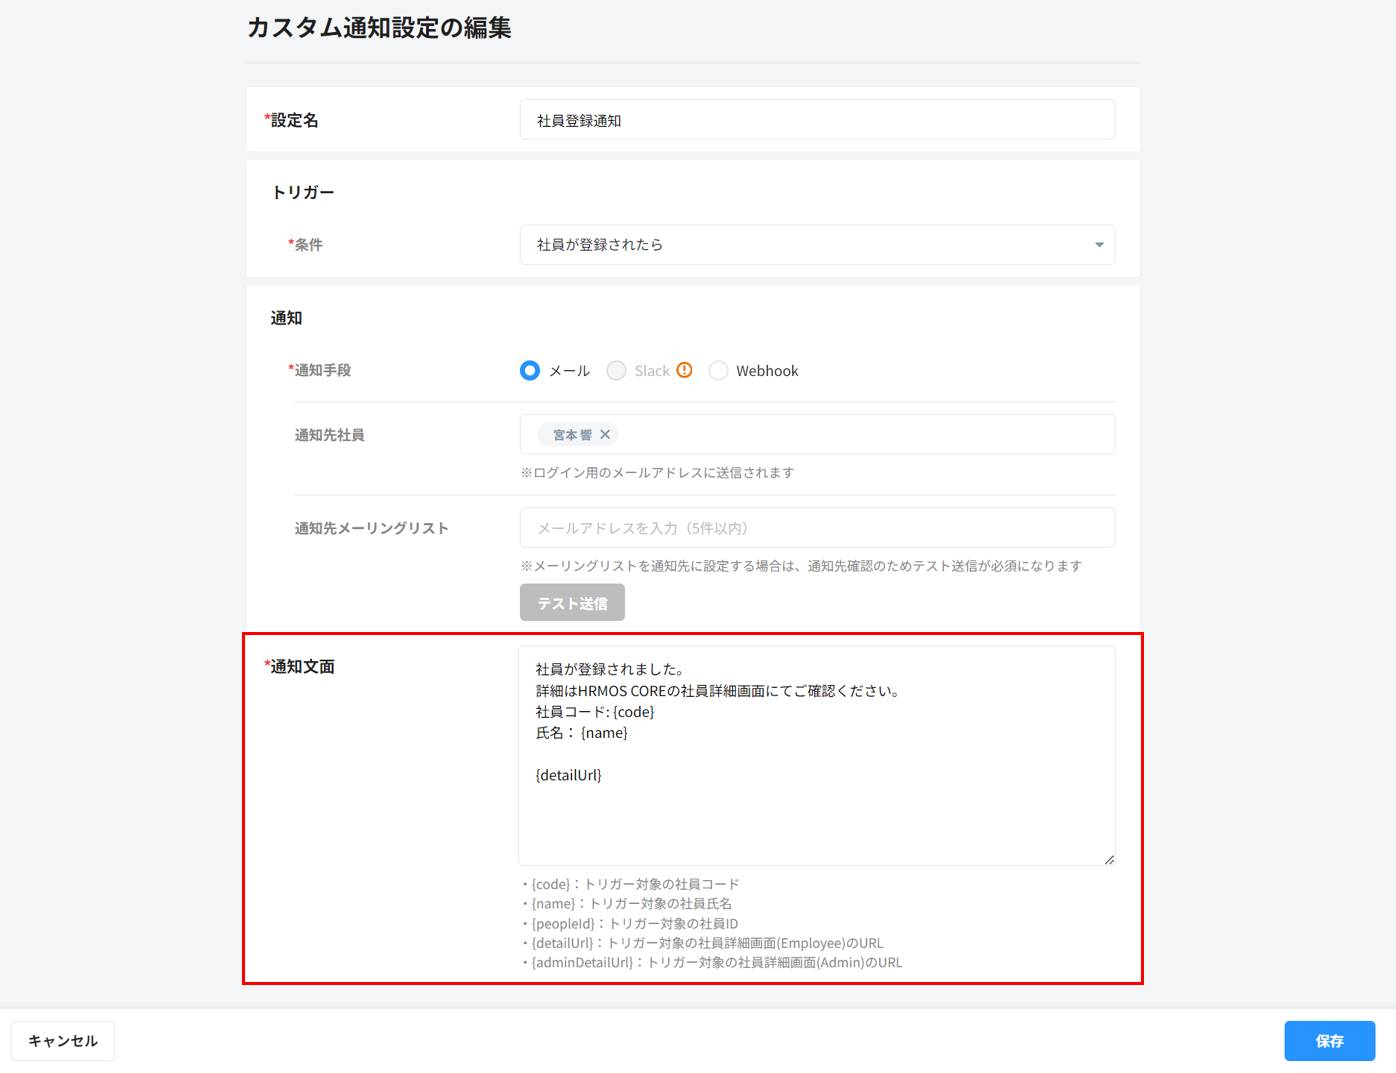
Task: Click the orange warning icon beside Slack
Action: point(684,370)
